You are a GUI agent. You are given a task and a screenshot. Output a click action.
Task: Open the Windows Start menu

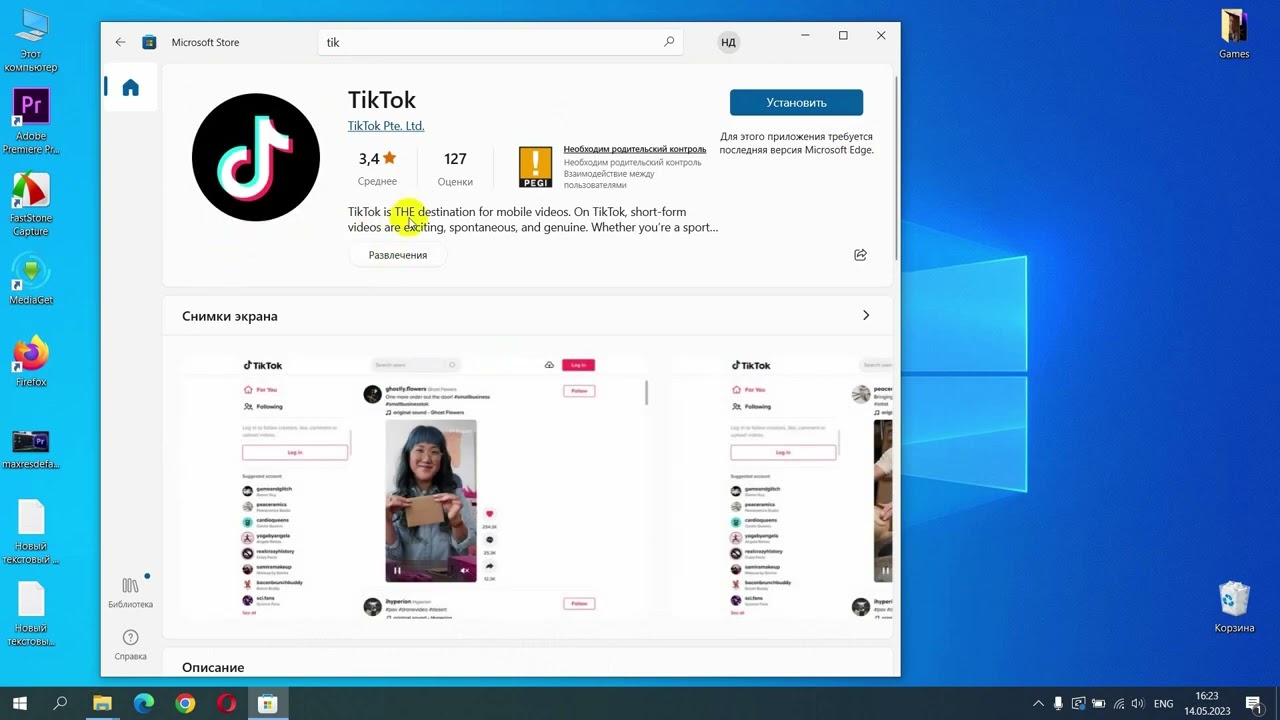(19, 704)
